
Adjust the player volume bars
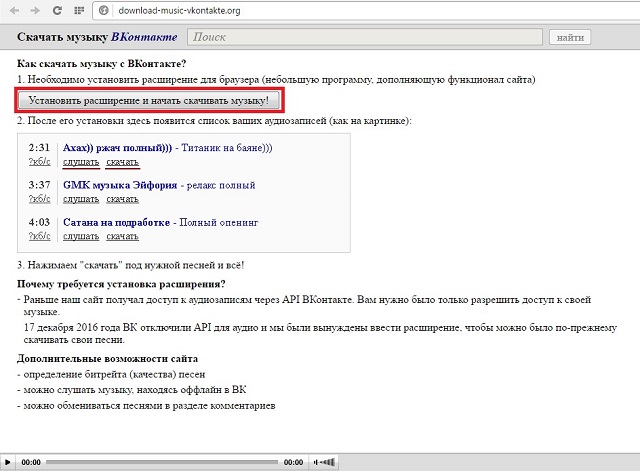tap(324, 462)
